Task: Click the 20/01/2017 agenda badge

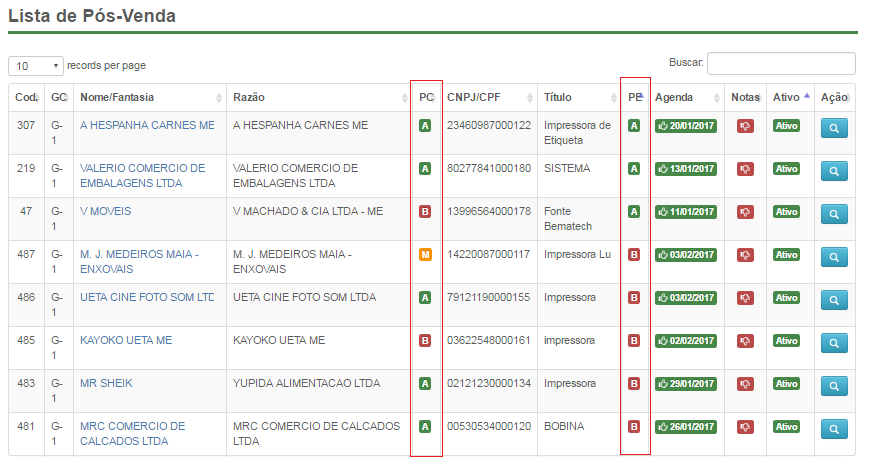Action: coord(686,126)
